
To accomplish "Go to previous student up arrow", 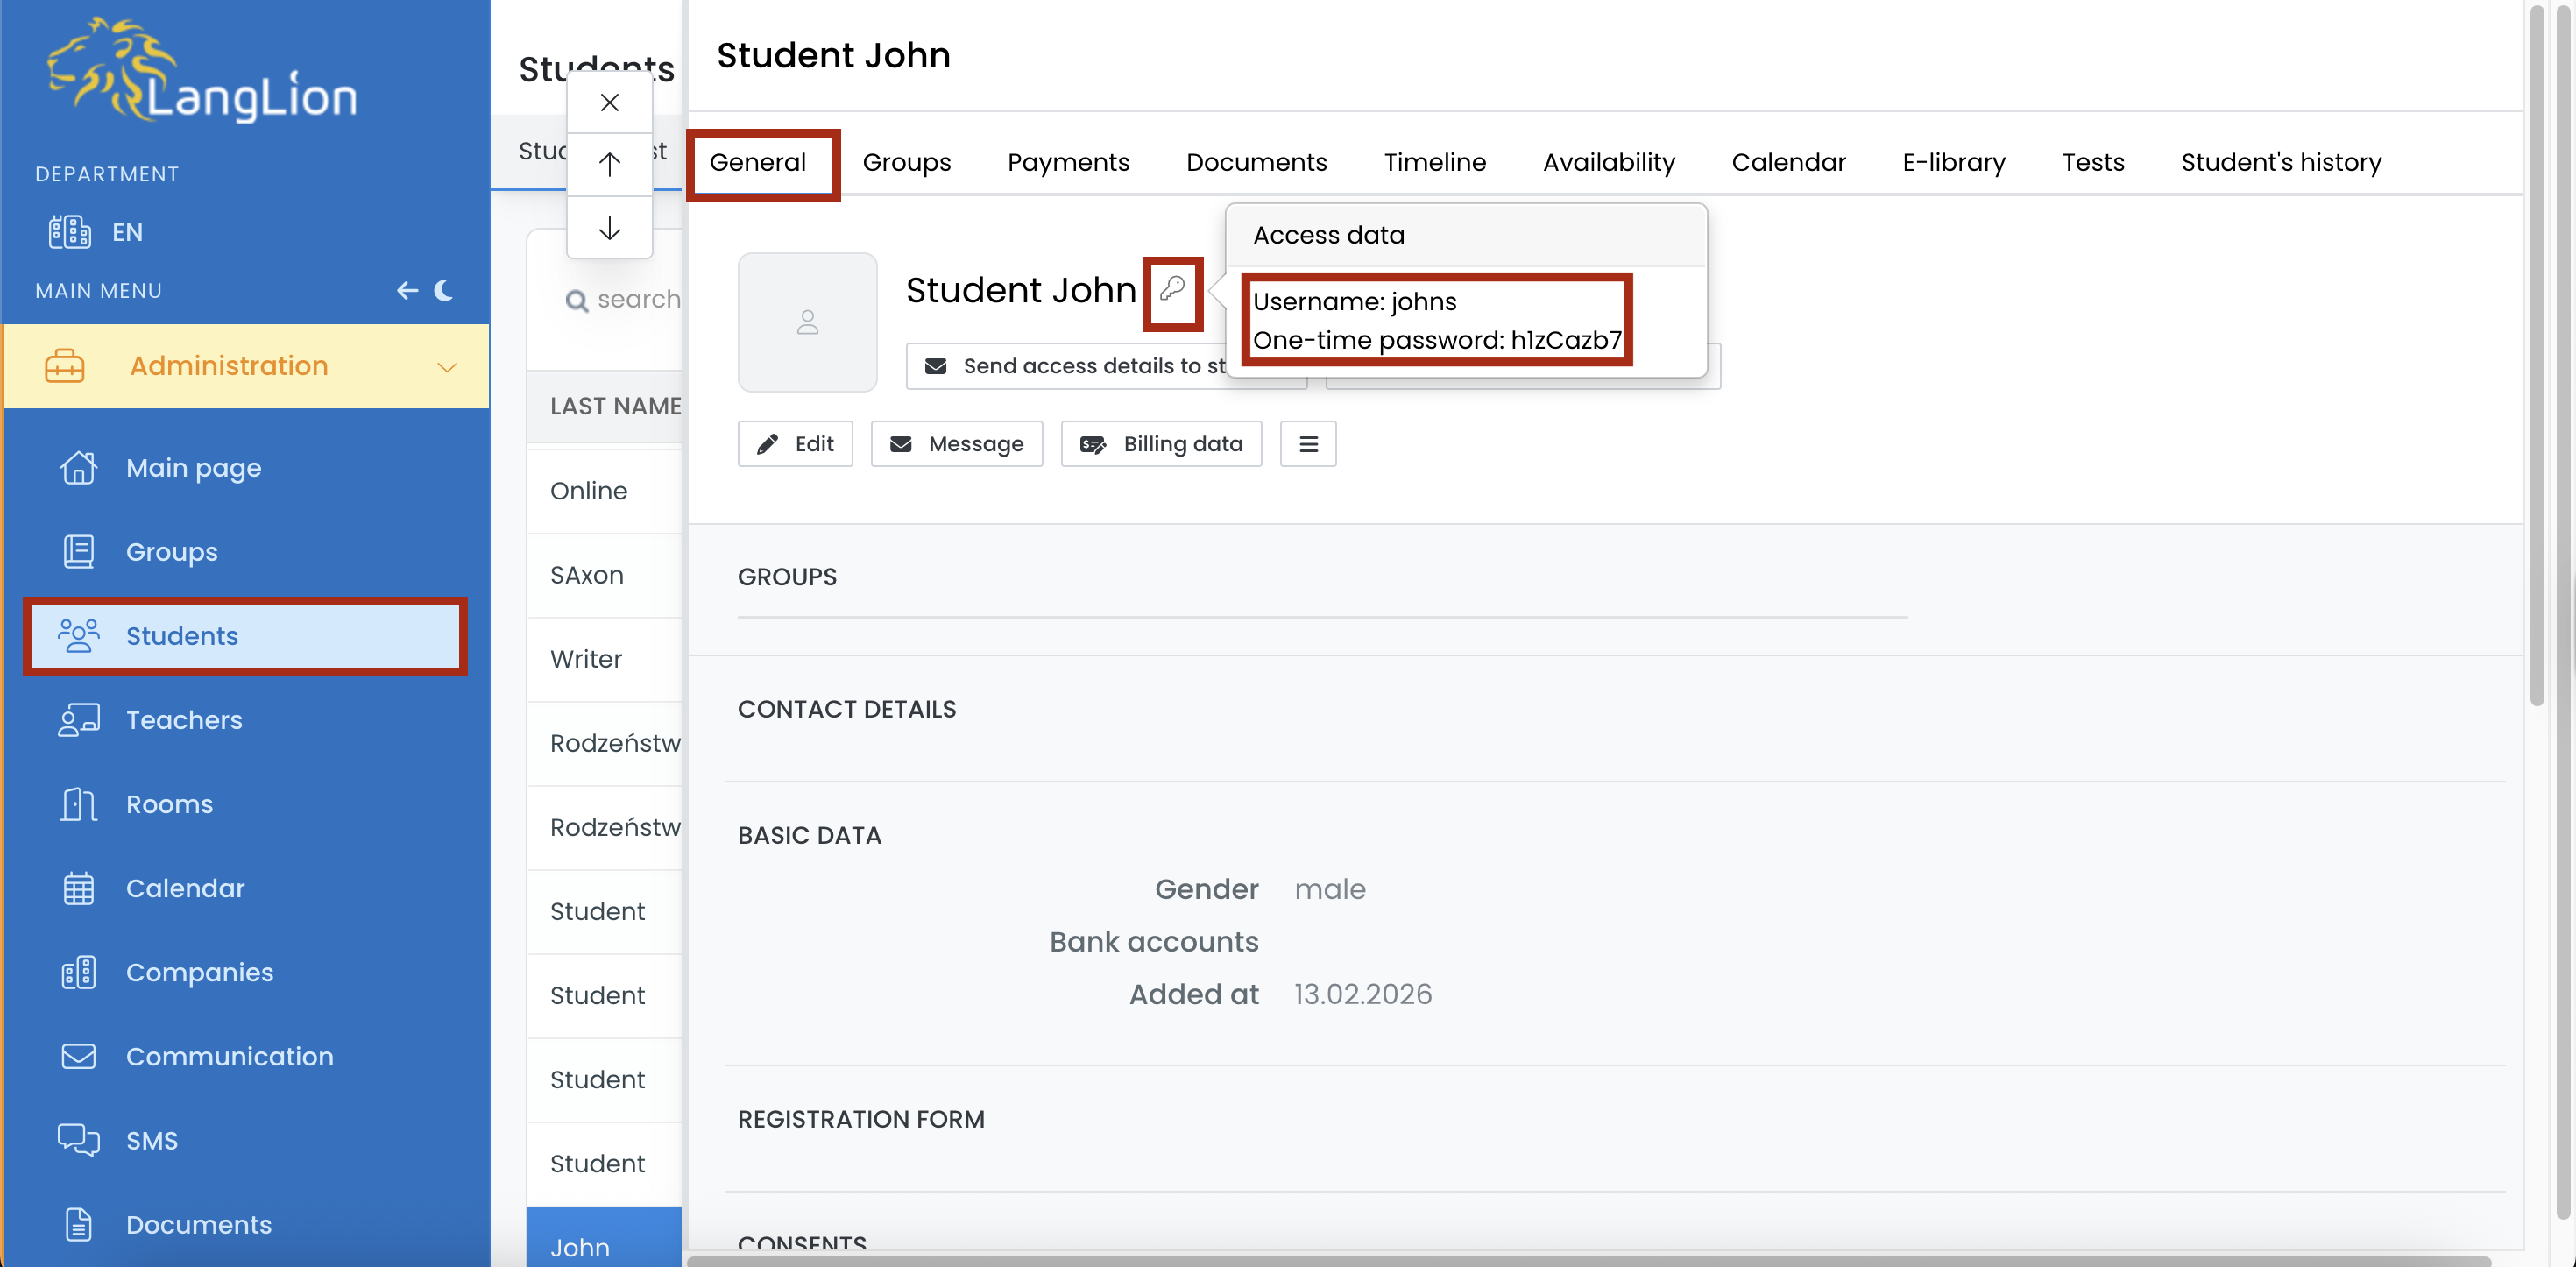I will click(x=609, y=164).
